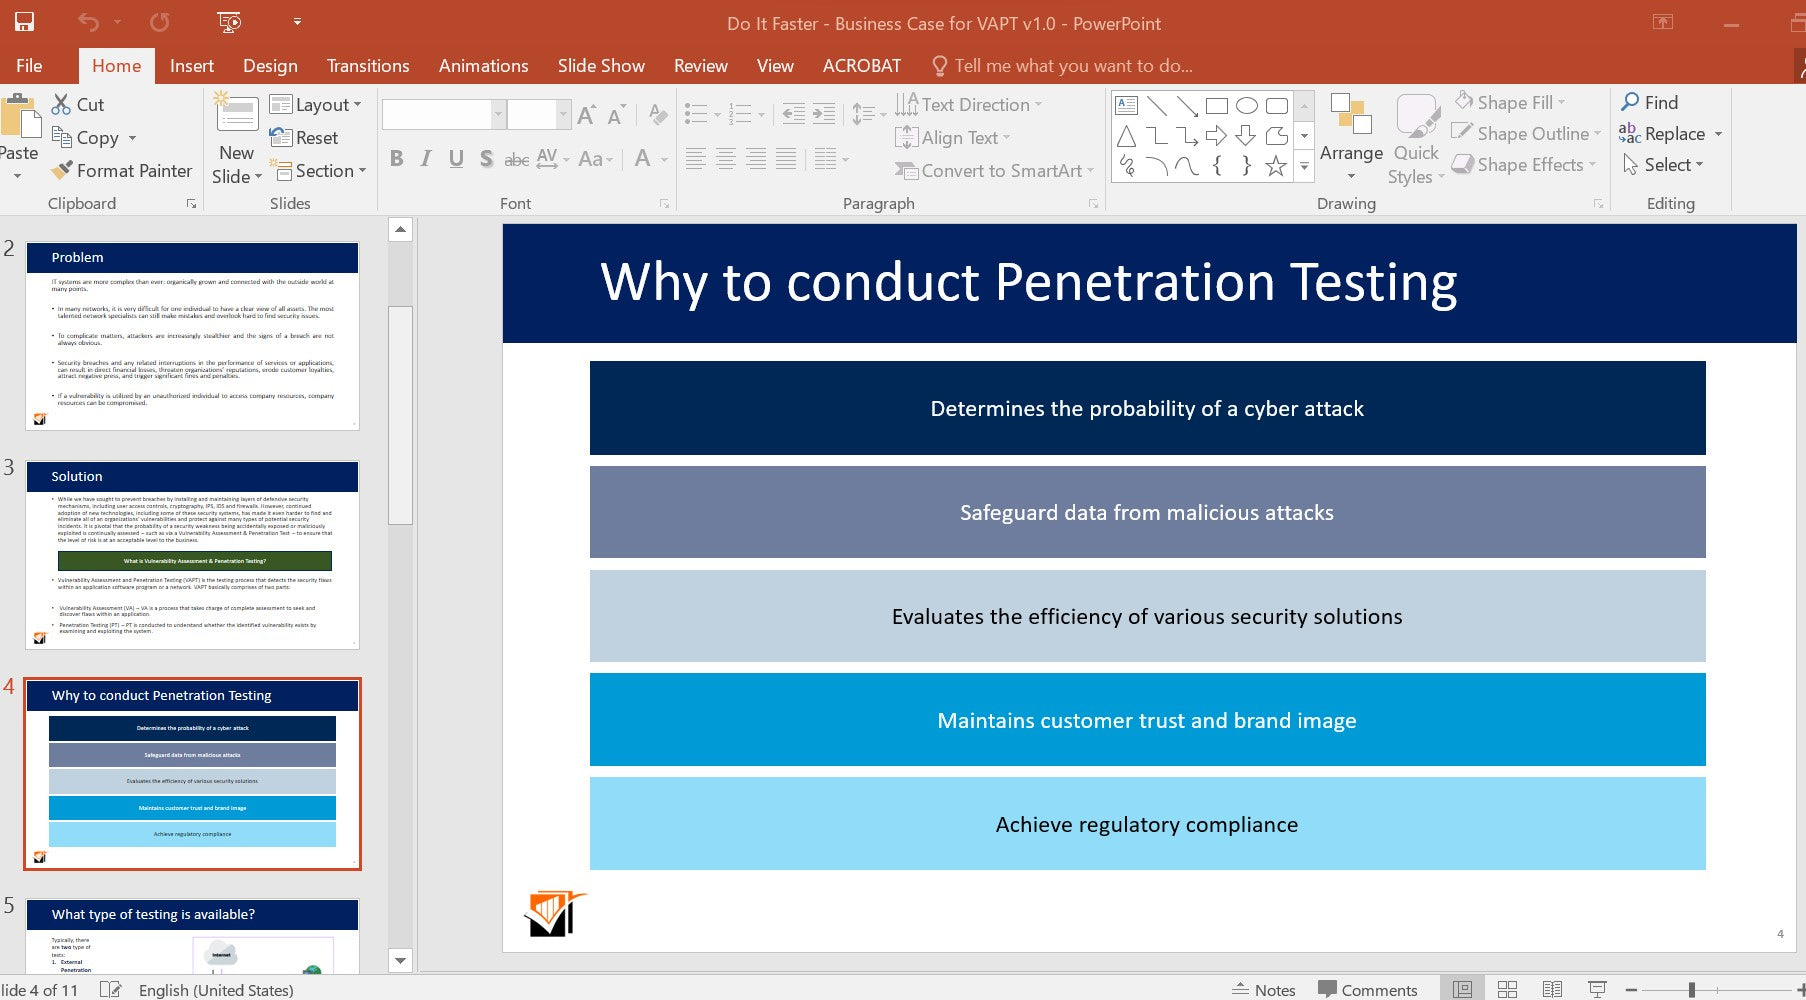
Task: Toggle Italic formatting
Action: click(427, 158)
